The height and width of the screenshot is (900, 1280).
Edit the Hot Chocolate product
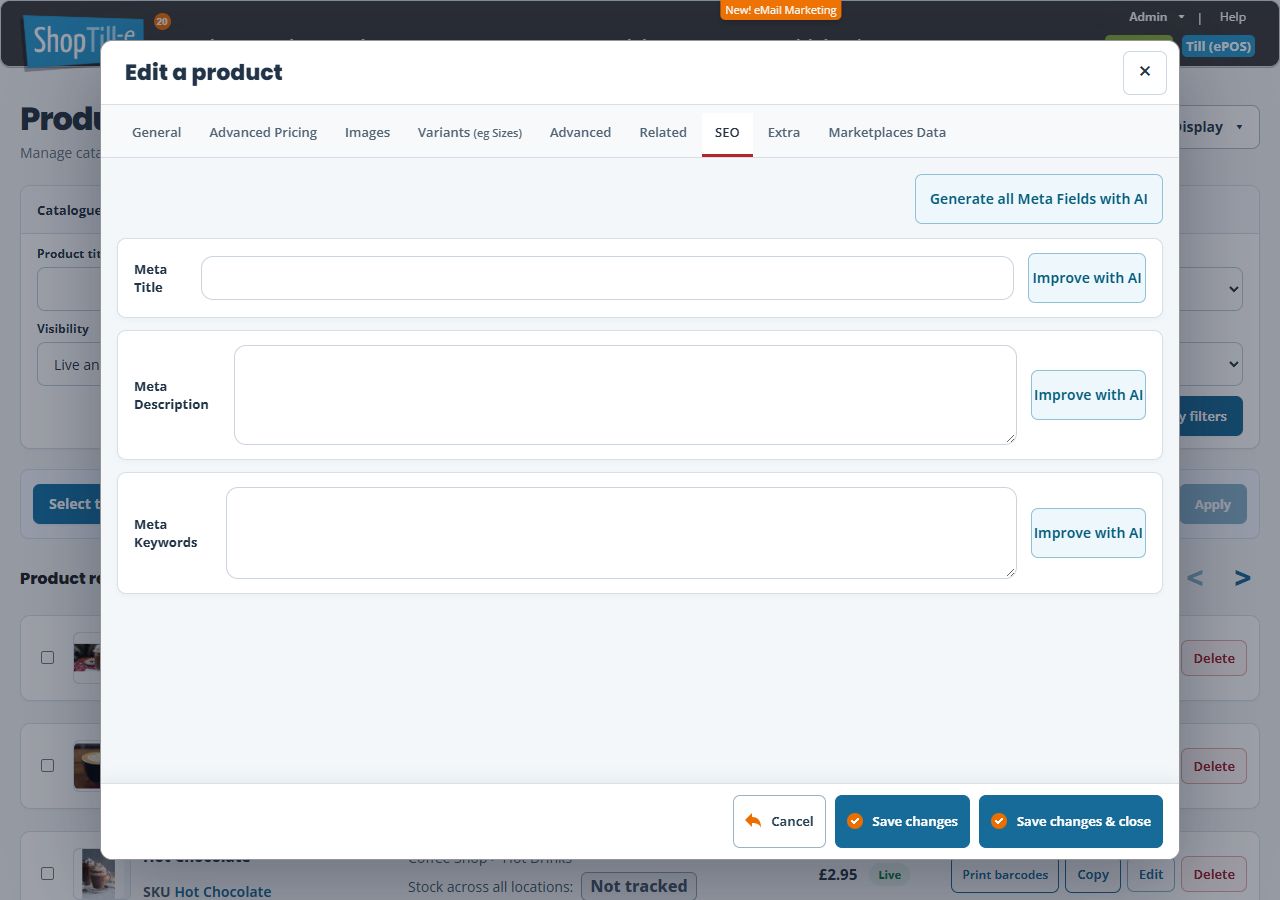pos(1151,874)
